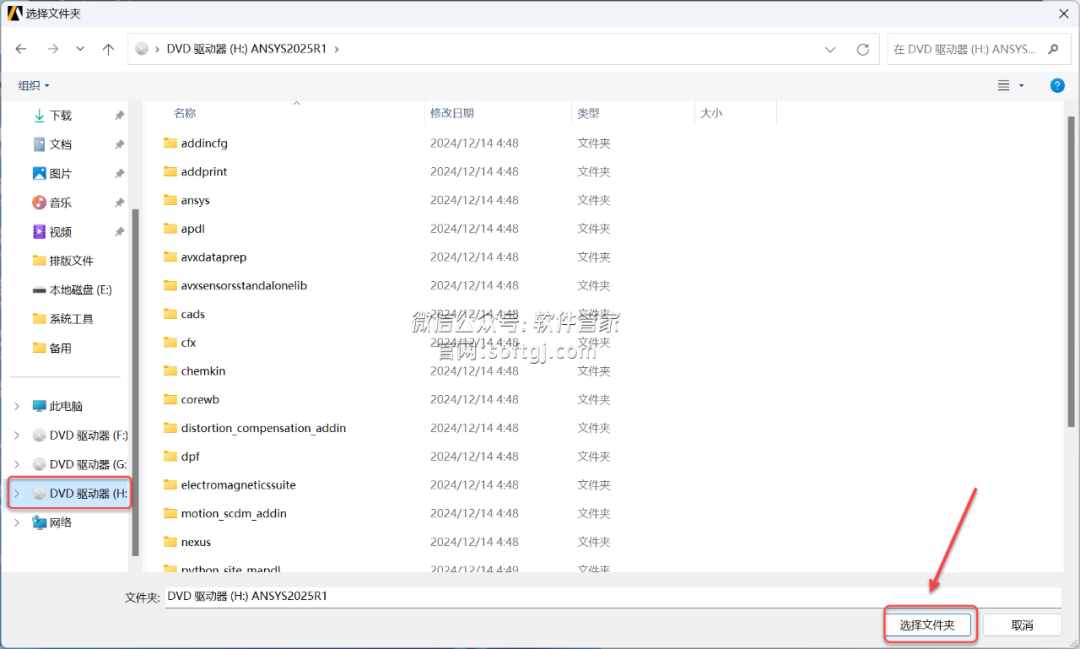Open 本地磁盘 (E:) in sidebar
This screenshot has height=649, width=1080.
point(80,289)
